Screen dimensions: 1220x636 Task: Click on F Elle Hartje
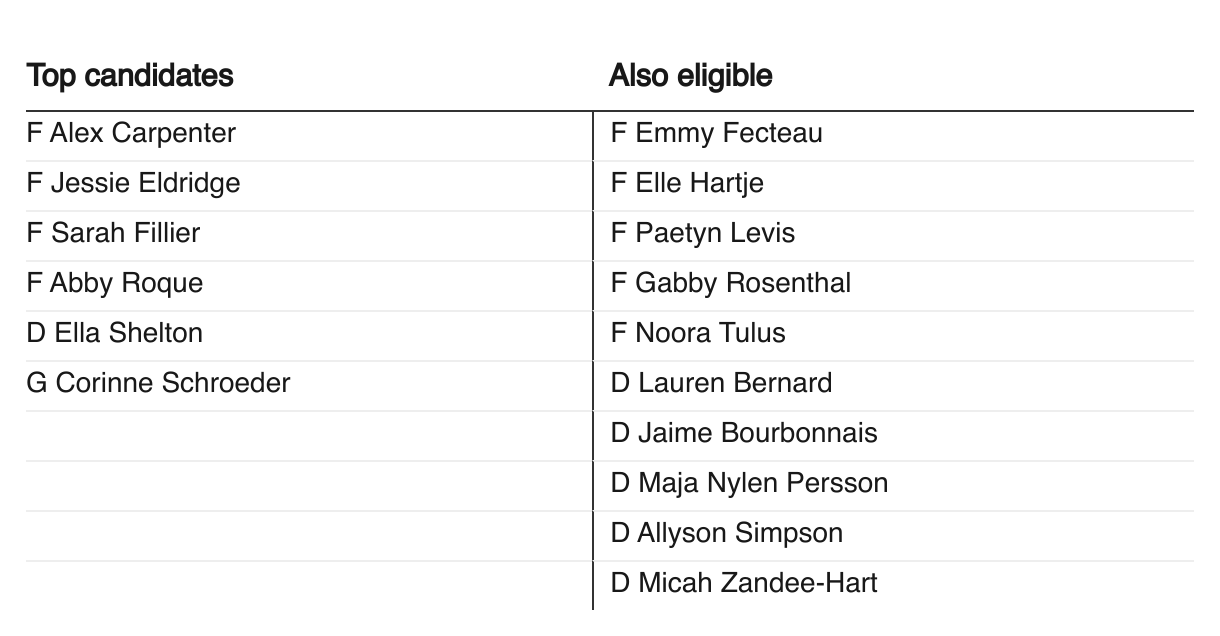[x=687, y=183]
